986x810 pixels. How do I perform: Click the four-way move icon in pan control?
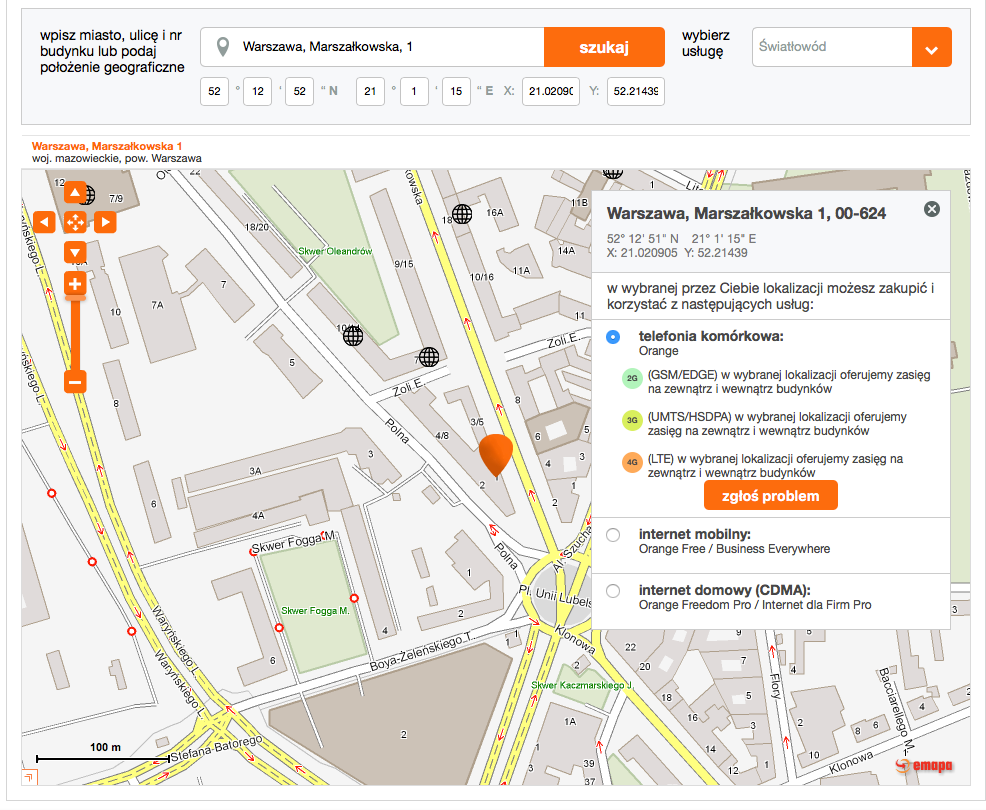click(75, 221)
